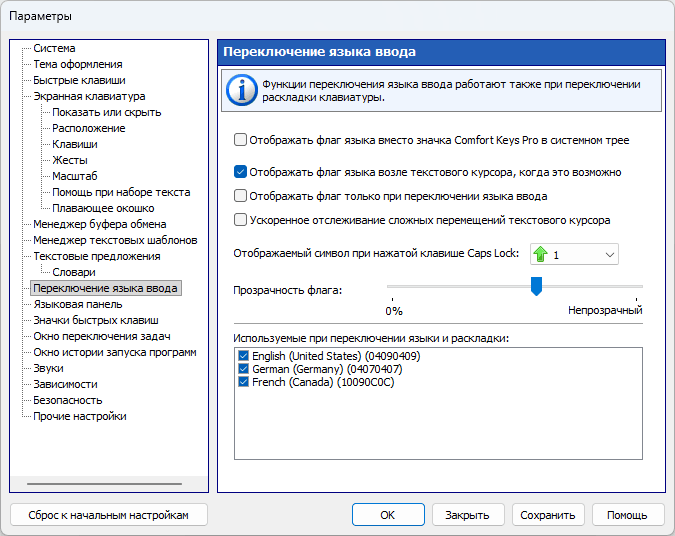The height and width of the screenshot is (536, 675).
Task: Open Caps Lock symbol dropdown
Action: pyautogui.click(x=574, y=254)
